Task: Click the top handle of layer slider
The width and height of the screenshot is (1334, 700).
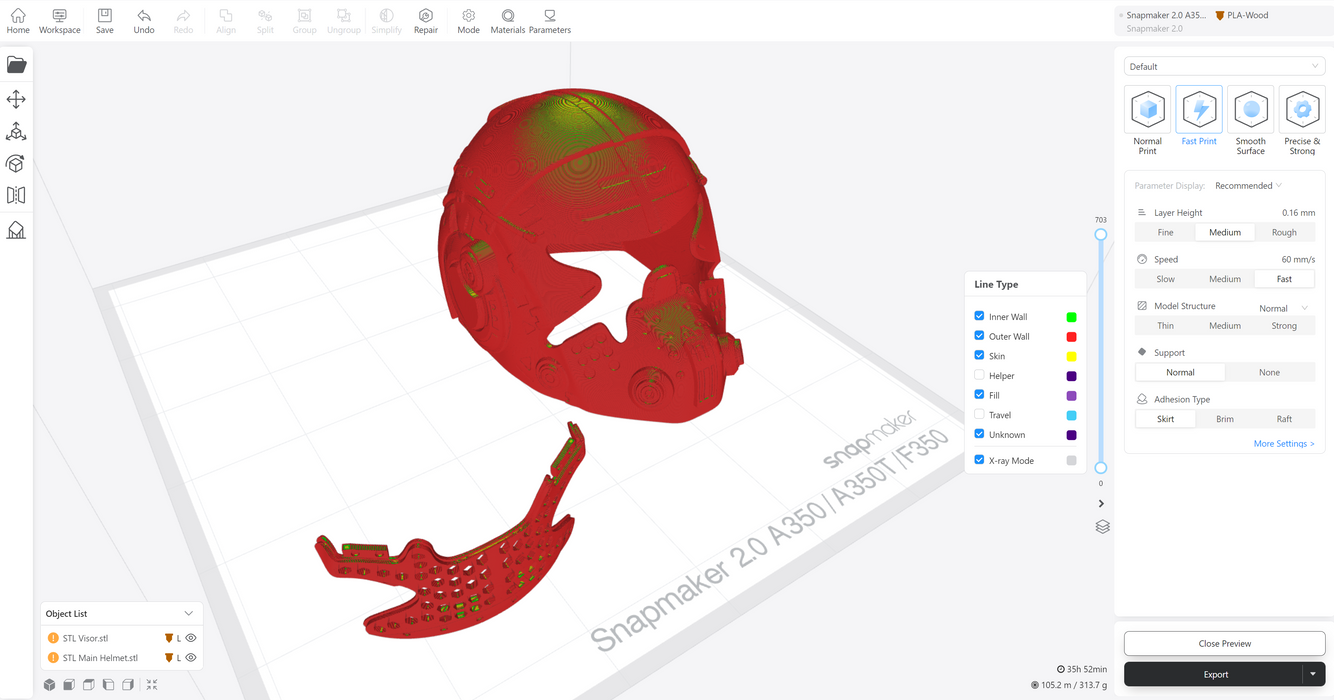Action: click(x=1100, y=234)
